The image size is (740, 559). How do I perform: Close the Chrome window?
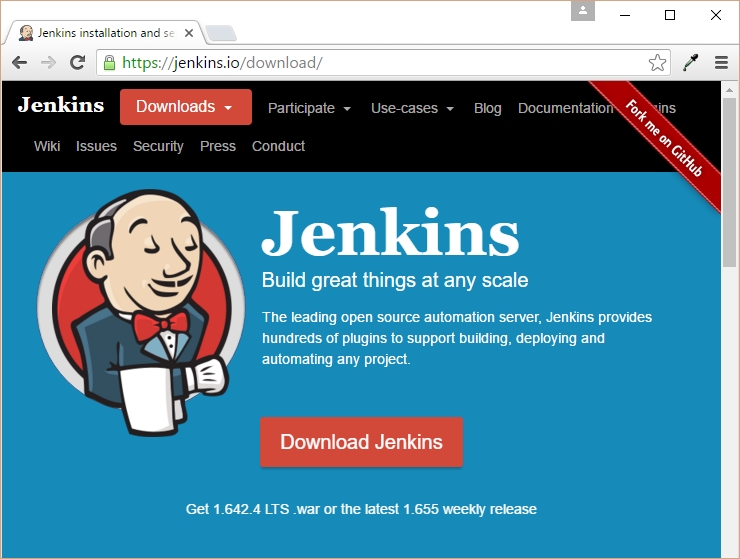coord(715,15)
